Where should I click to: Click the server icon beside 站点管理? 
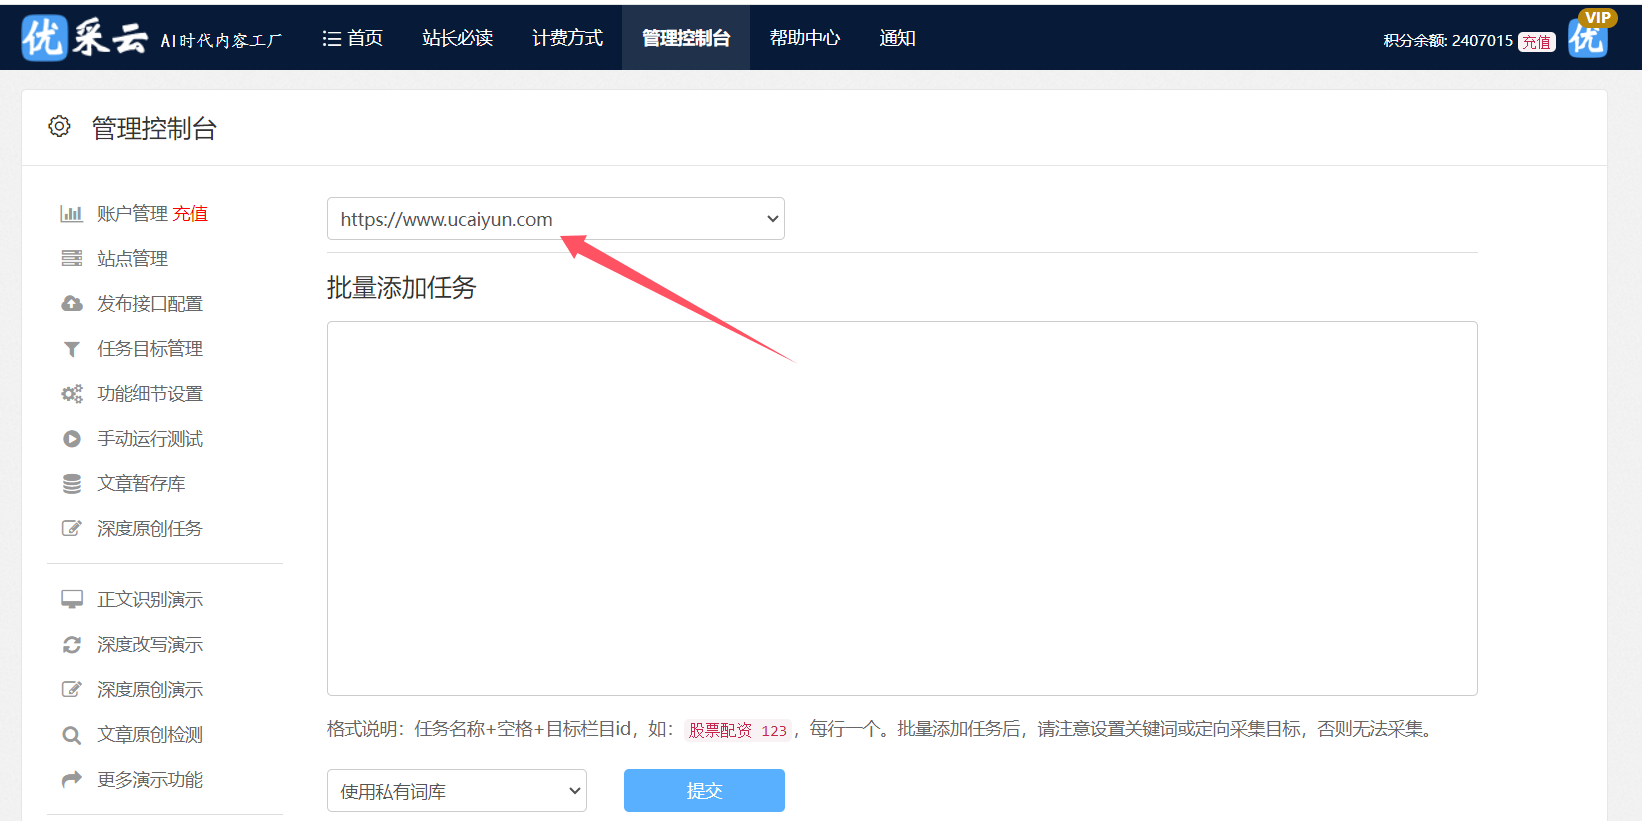coord(71,259)
